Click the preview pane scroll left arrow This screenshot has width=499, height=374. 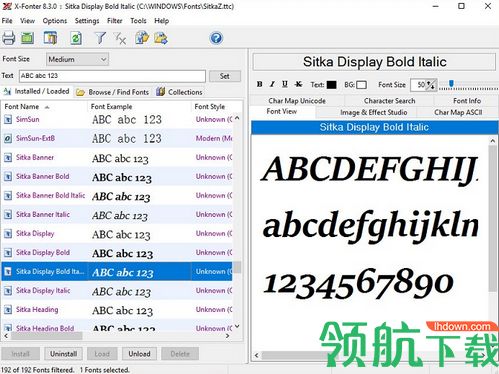pyautogui.click(x=256, y=355)
